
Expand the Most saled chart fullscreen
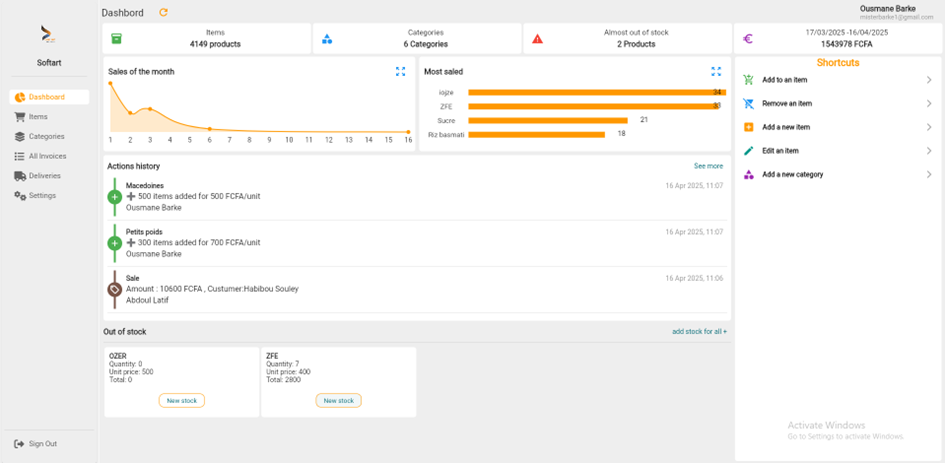[716, 72]
